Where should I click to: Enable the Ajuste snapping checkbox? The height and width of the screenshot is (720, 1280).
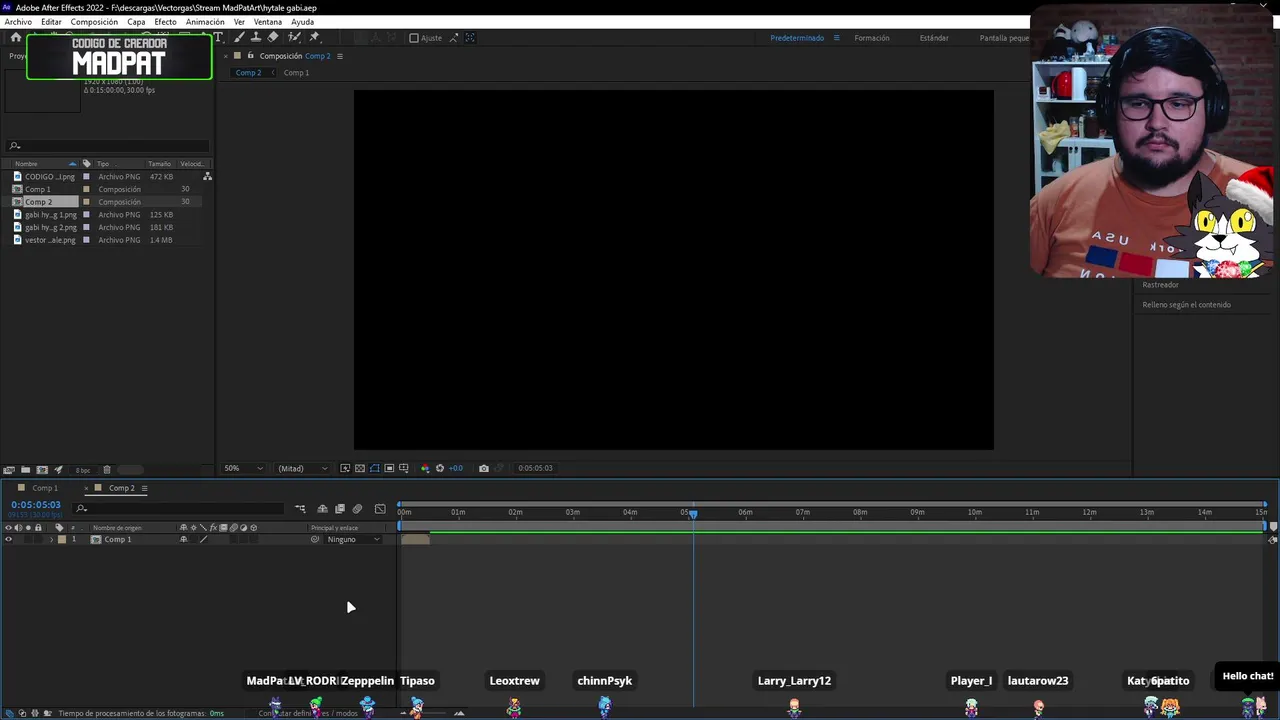[414, 38]
